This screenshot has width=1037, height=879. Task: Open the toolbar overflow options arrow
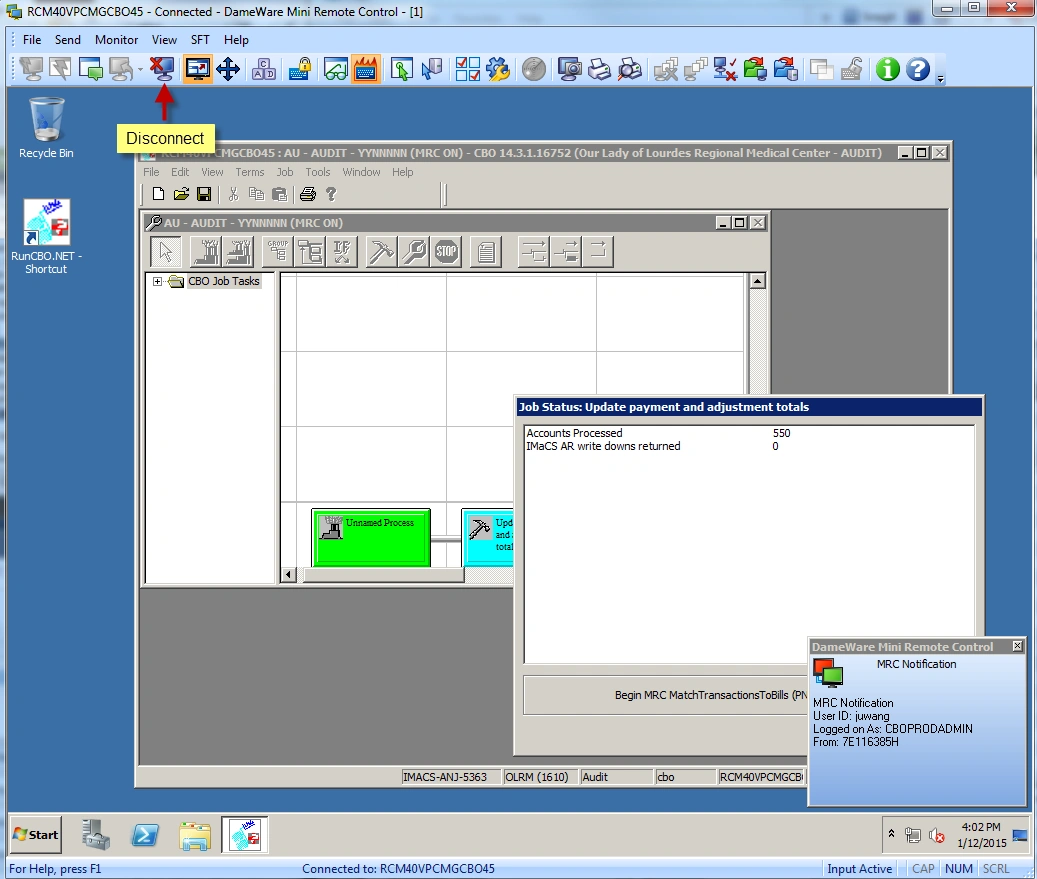[x=940, y=77]
